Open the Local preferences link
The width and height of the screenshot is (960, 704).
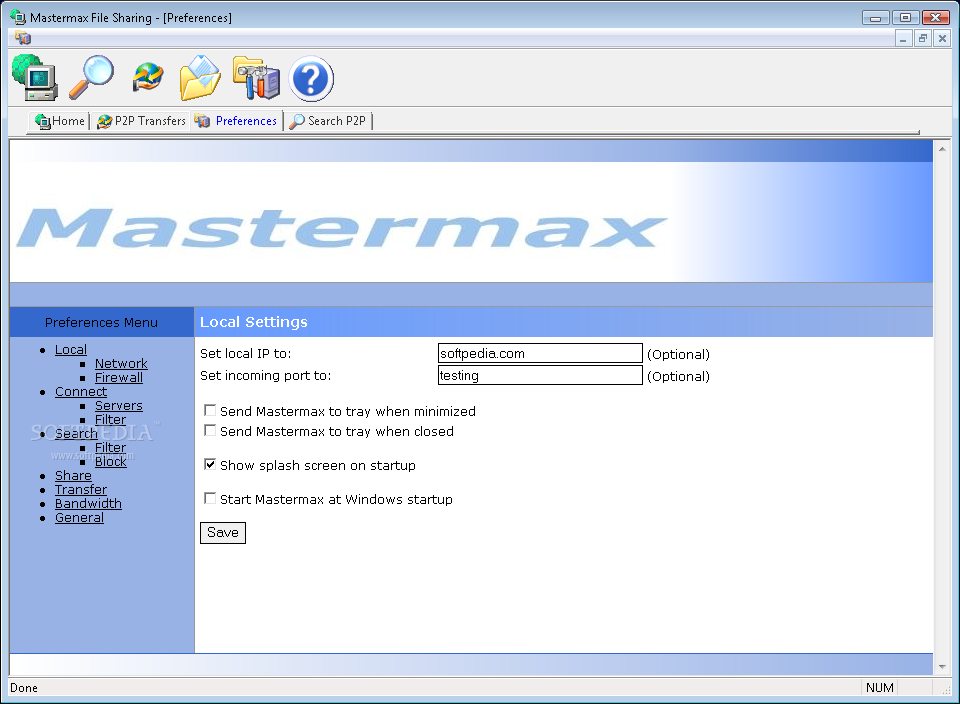70,350
